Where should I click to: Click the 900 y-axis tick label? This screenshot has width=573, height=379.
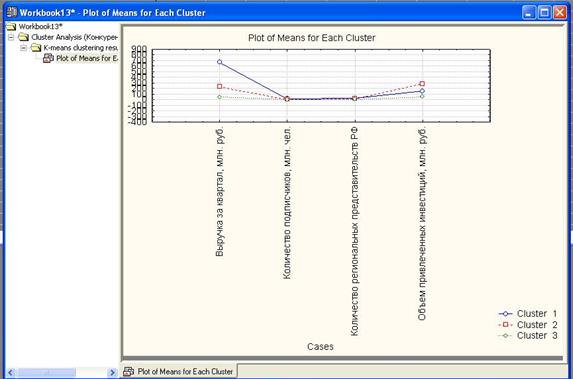pyautogui.click(x=140, y=49)
